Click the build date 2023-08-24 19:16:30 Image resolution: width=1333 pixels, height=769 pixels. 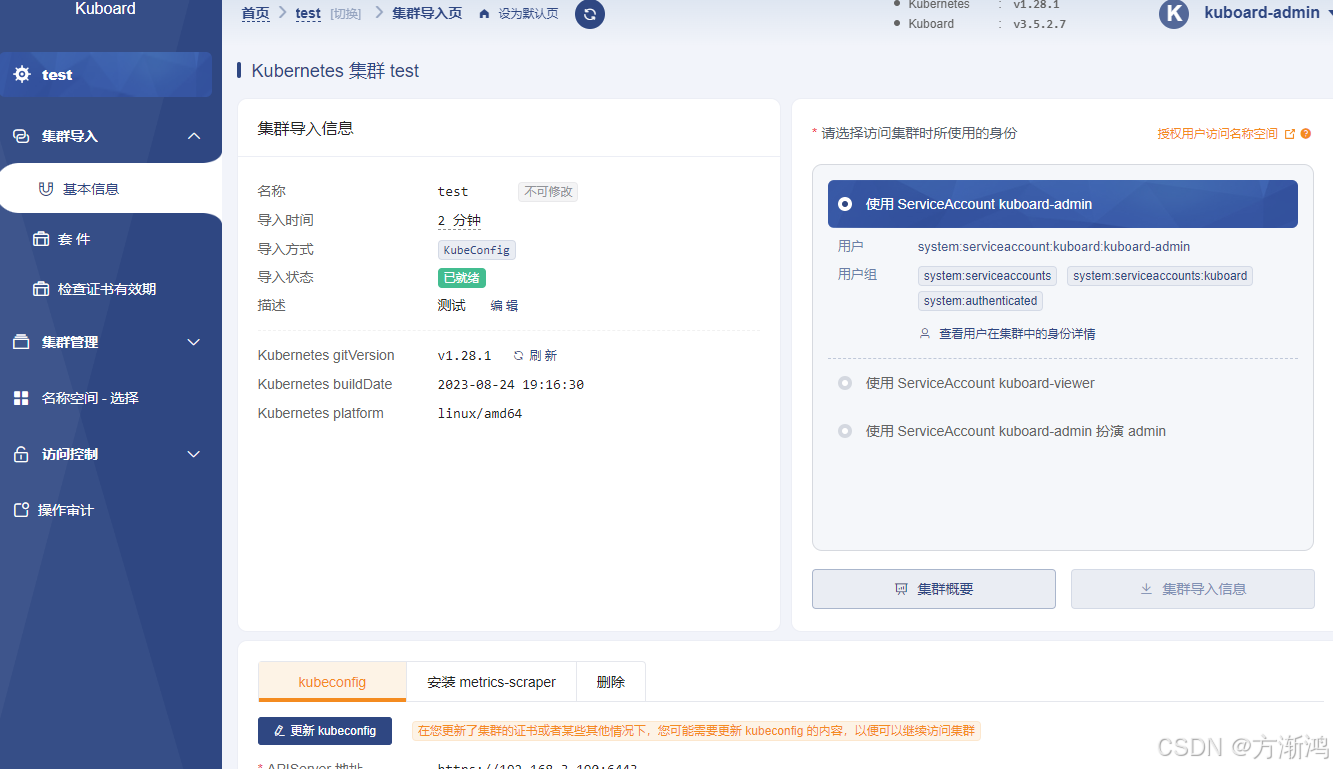(511, 385)
